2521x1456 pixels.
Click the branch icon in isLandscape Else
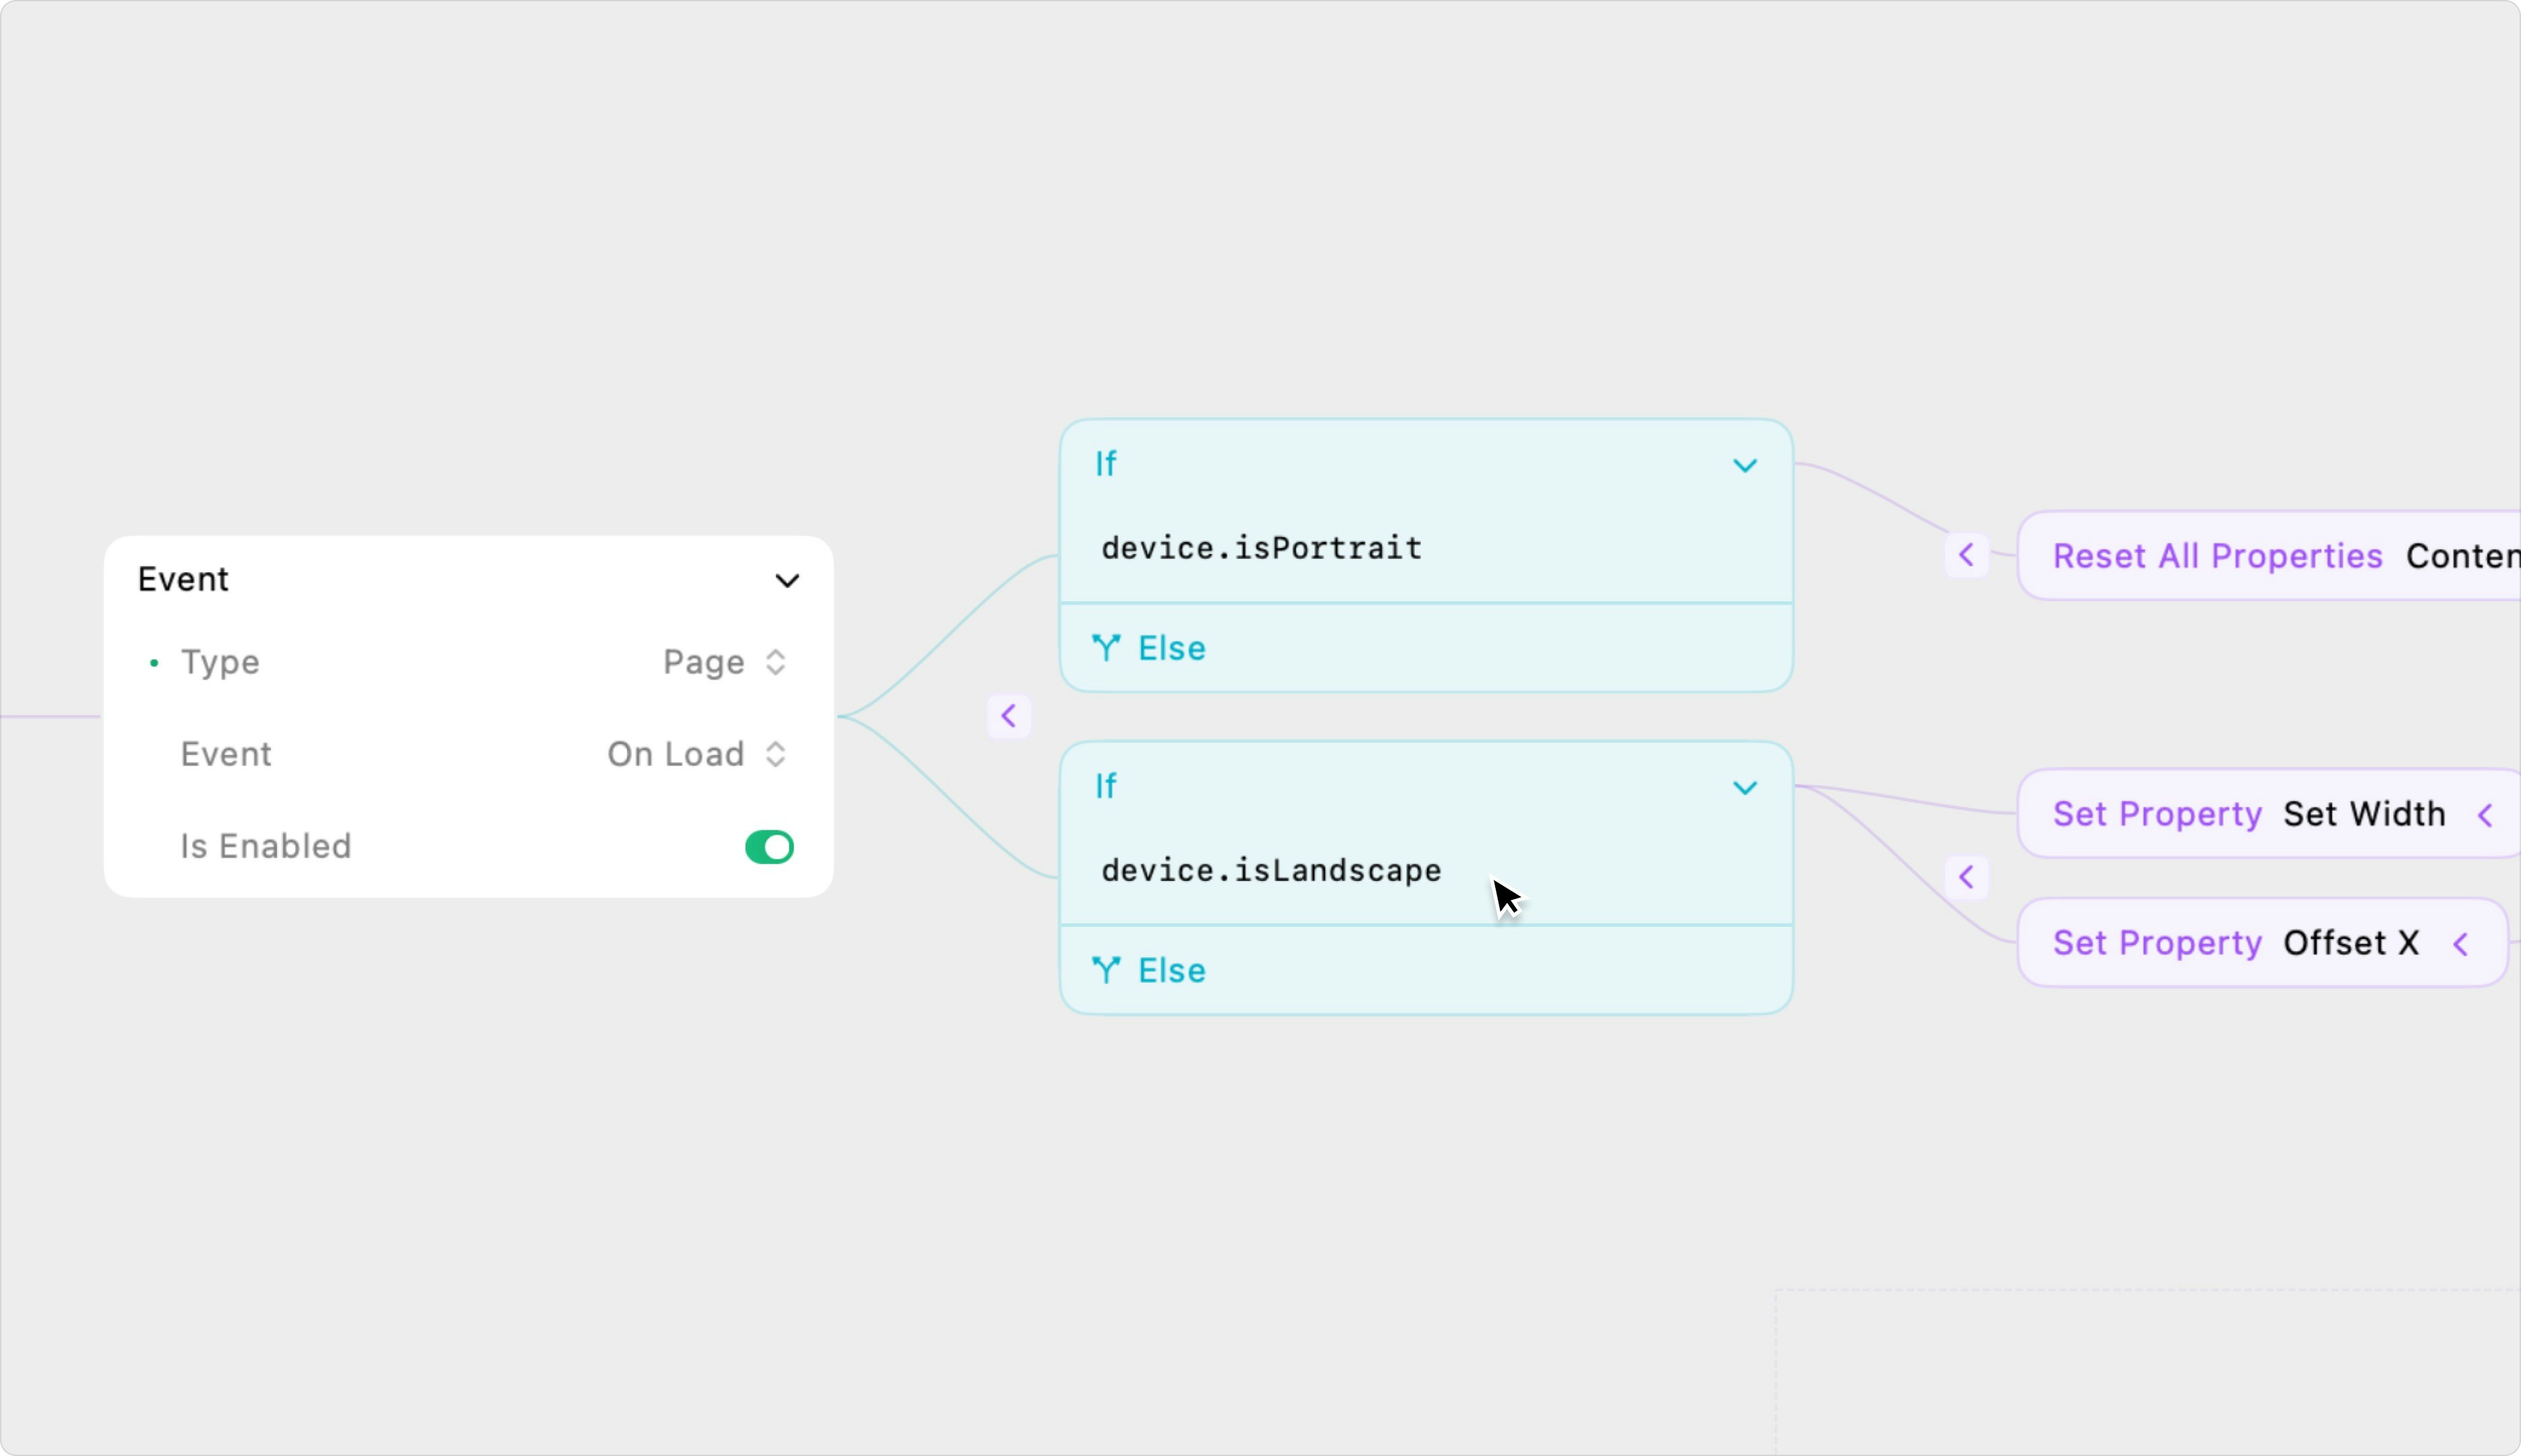point(1106,970)
